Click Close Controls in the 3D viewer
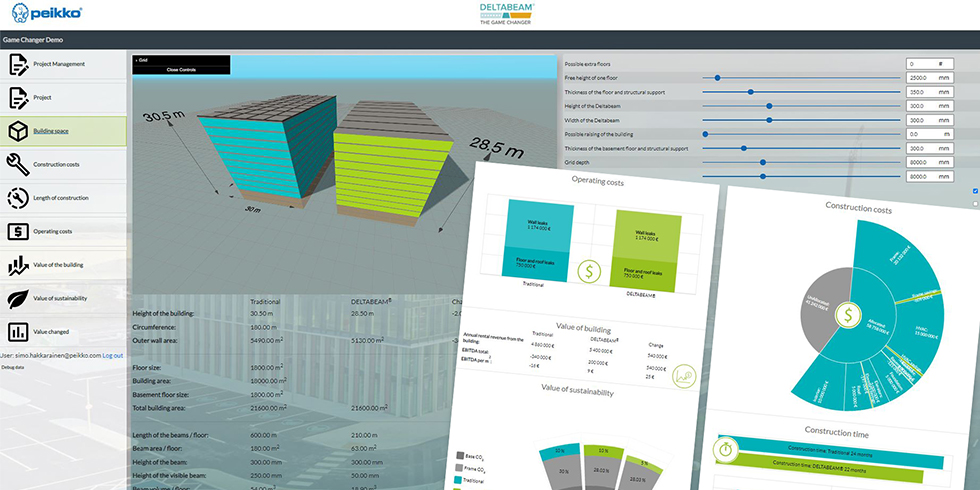980x490 pixels. [x=181, y=69]
